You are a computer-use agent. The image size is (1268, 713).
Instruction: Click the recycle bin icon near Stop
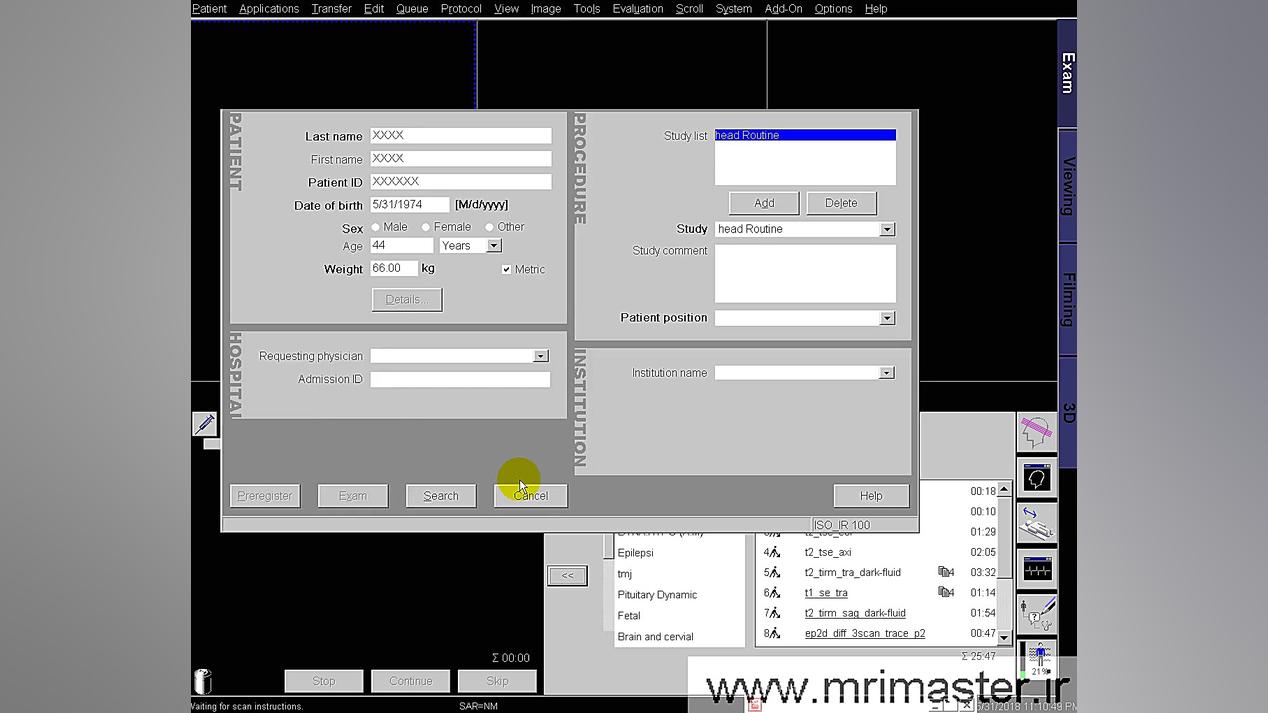[202, 681]
